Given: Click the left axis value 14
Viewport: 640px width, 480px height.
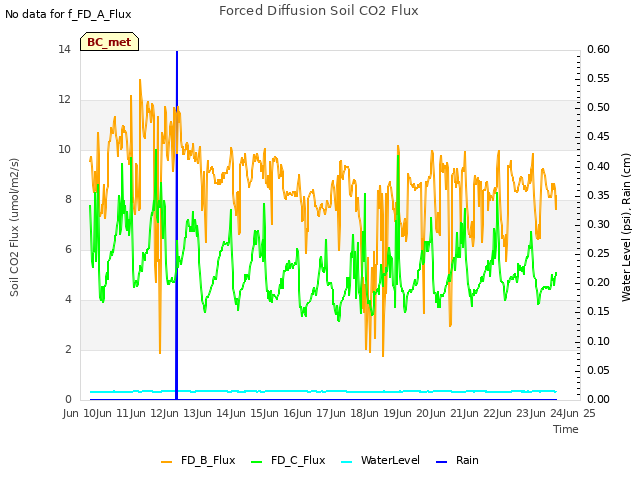Looking at the screenshot, I should (64, 50).
